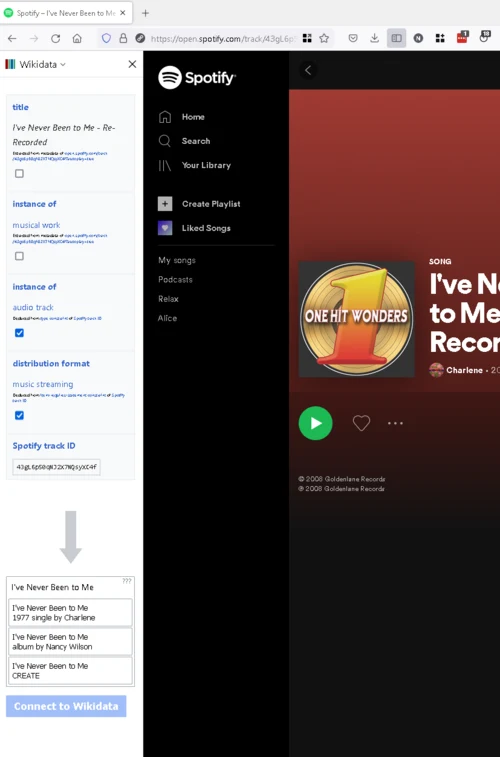Reload the page with the refresh icon

pyautogui.click(x=56, y=39)
